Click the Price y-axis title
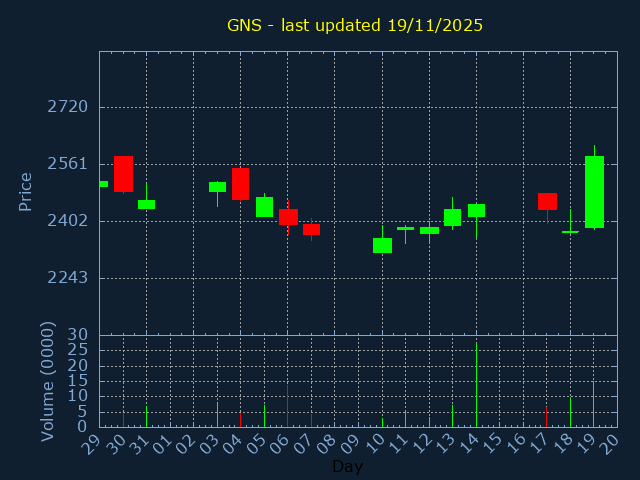The image size is (640, 480). [x=26, y=191]
